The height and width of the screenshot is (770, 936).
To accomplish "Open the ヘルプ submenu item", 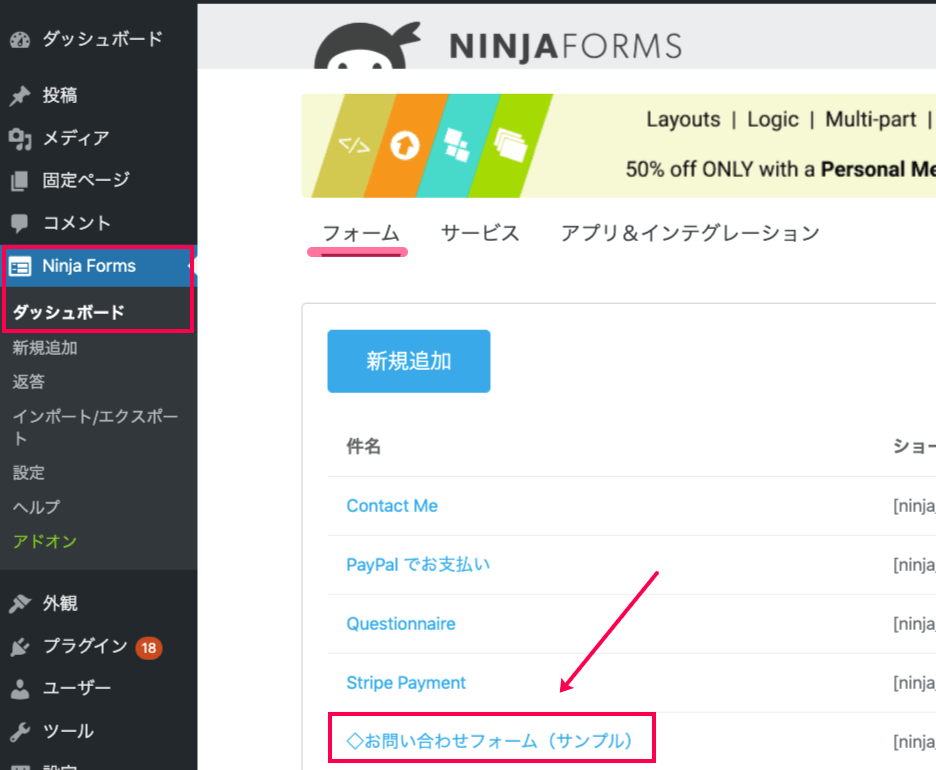I will pyautogui.click(x=36, y=507).
